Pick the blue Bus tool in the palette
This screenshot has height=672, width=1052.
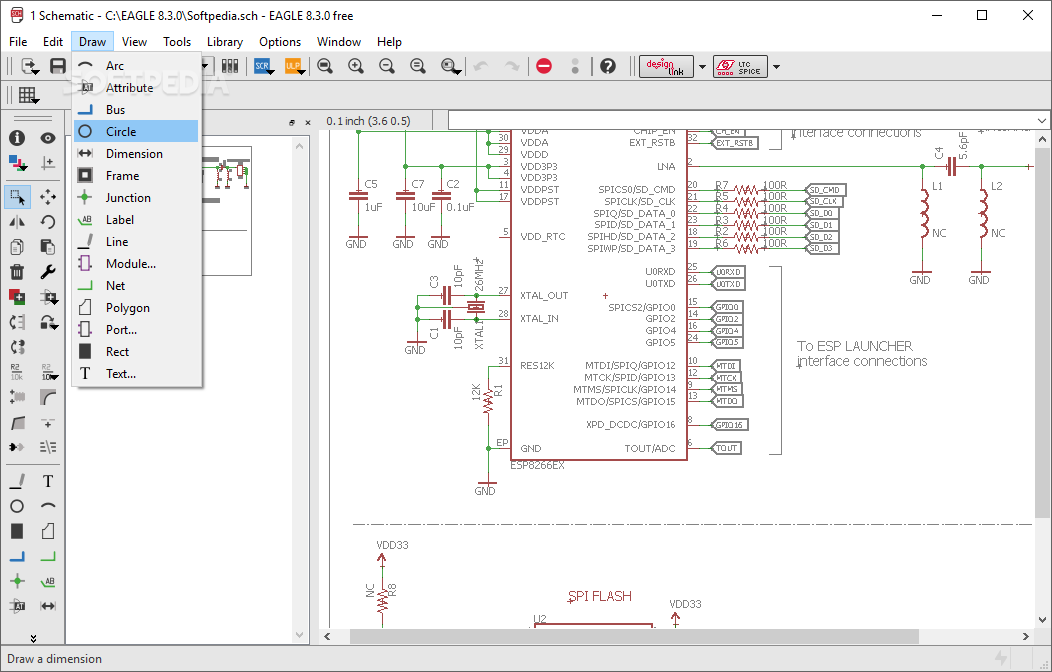[17, 556]
